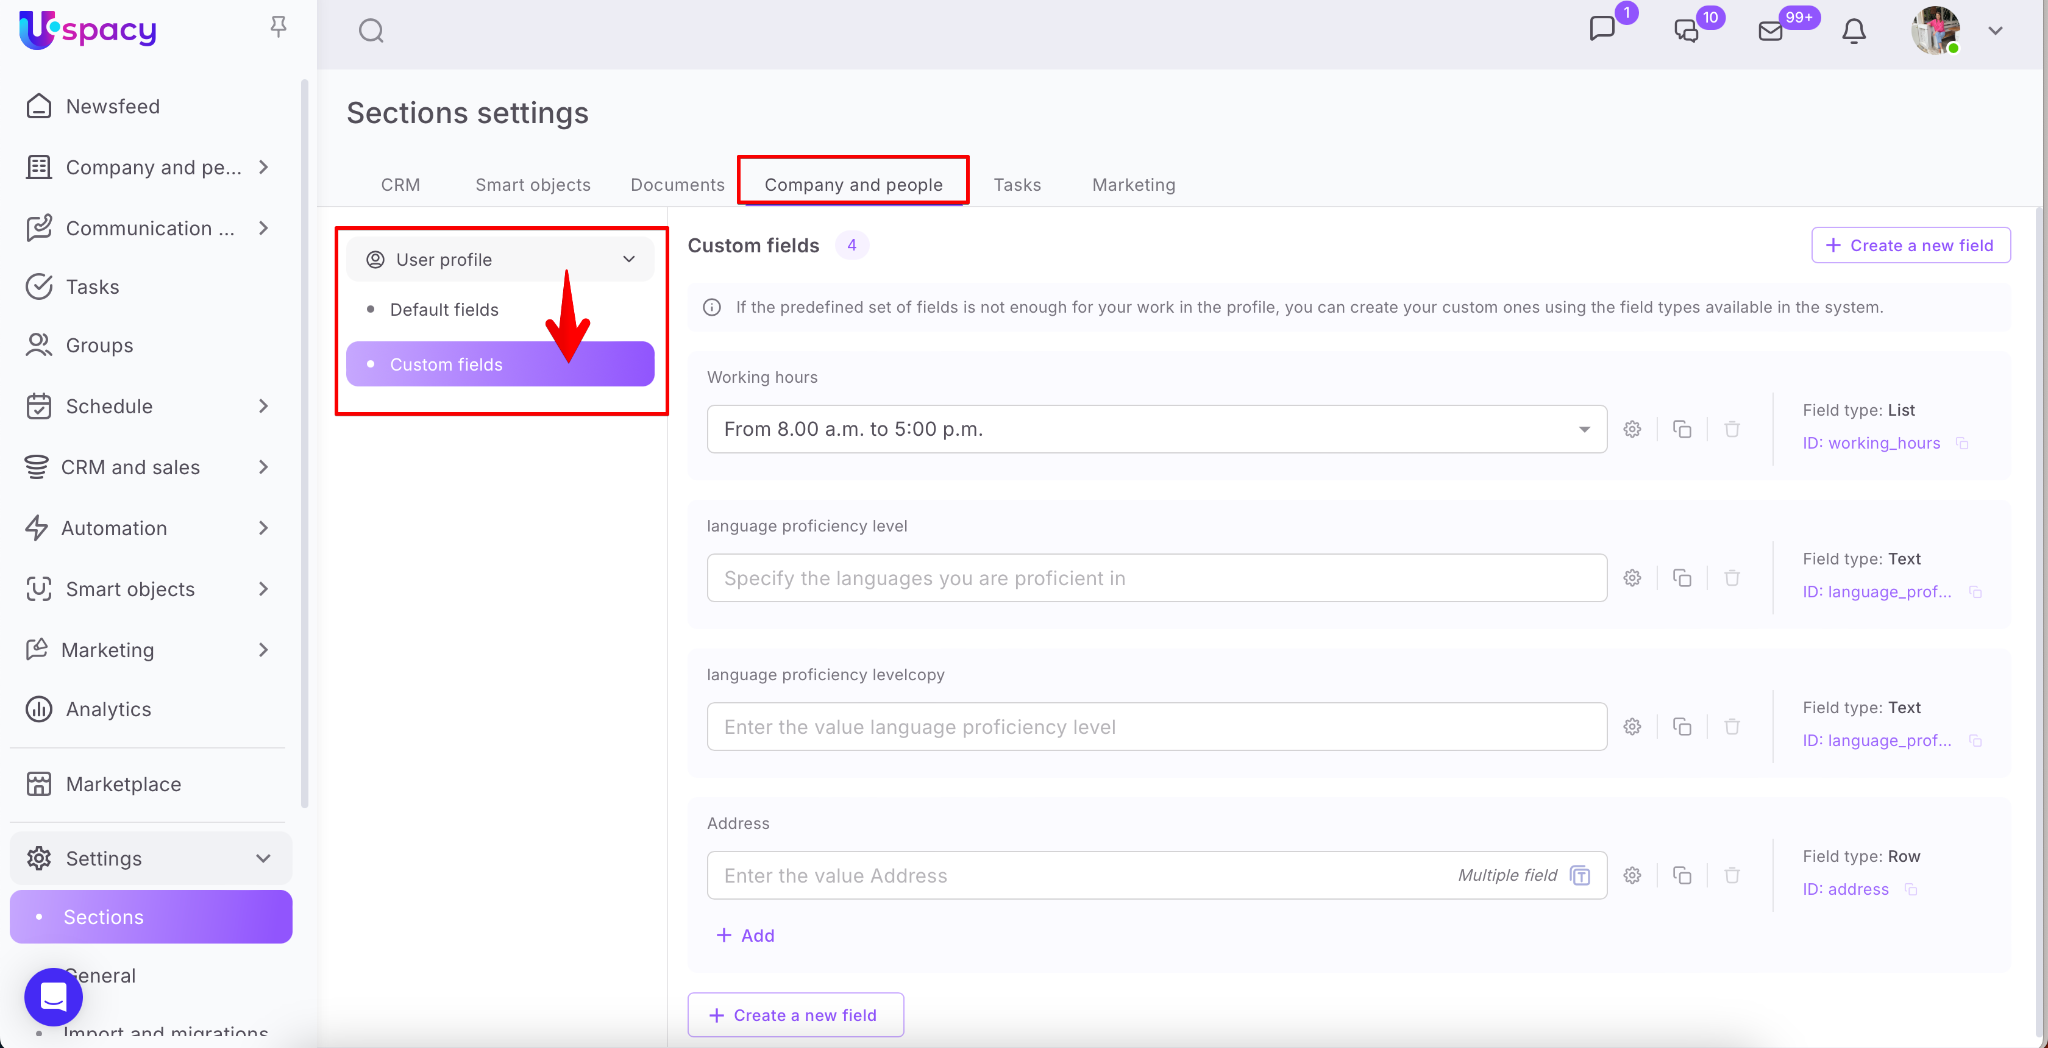
Task: Select Default fields in User profile
Action: 444,310
